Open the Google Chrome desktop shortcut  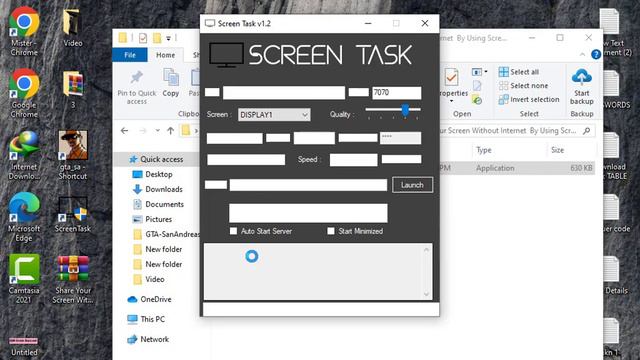[x=24, y=93]
